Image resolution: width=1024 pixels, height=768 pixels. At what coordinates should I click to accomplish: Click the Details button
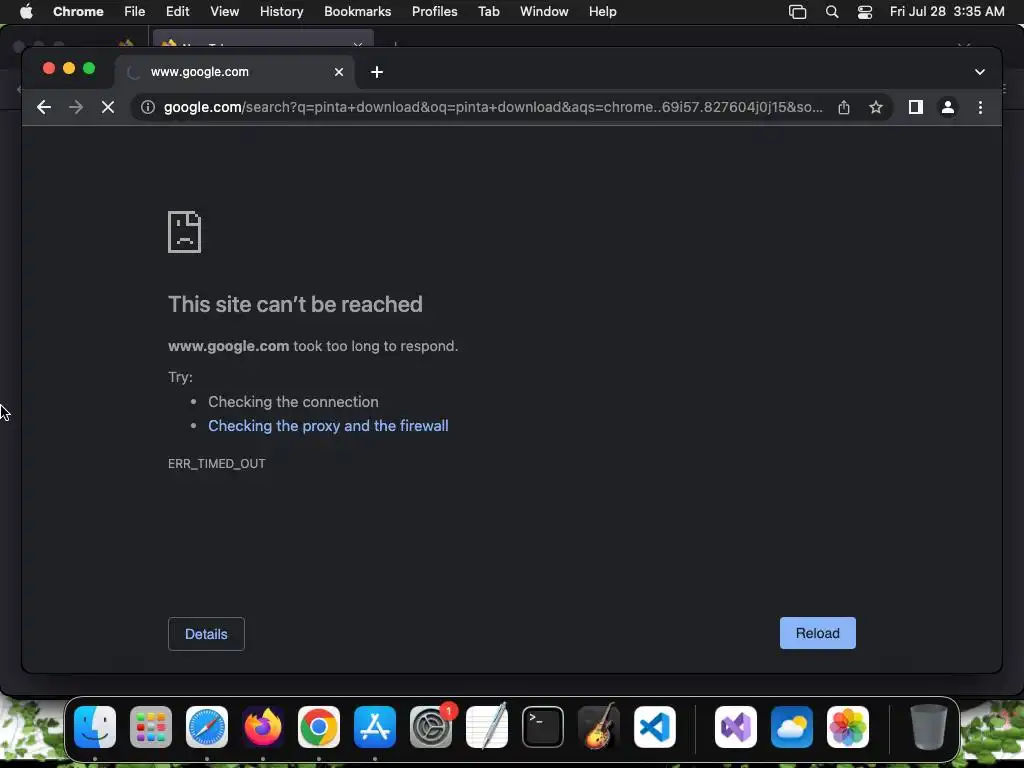[206, 634]
